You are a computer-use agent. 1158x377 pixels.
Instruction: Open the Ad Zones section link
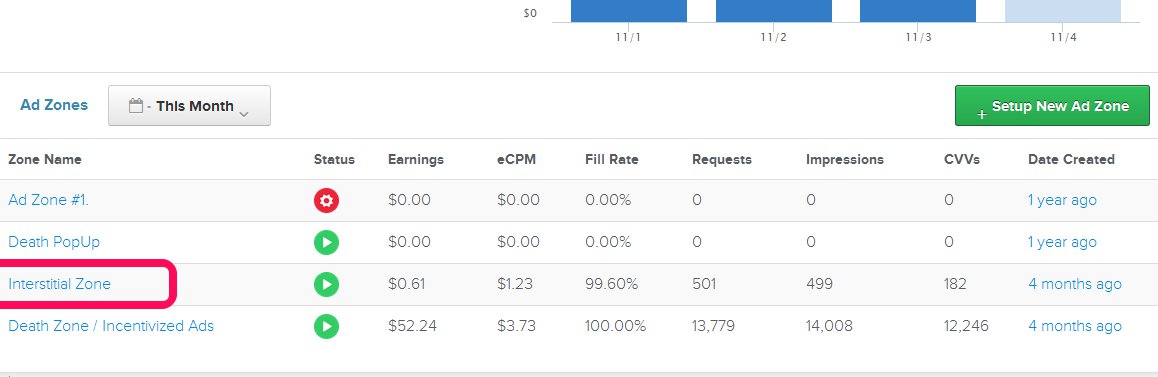54,105
